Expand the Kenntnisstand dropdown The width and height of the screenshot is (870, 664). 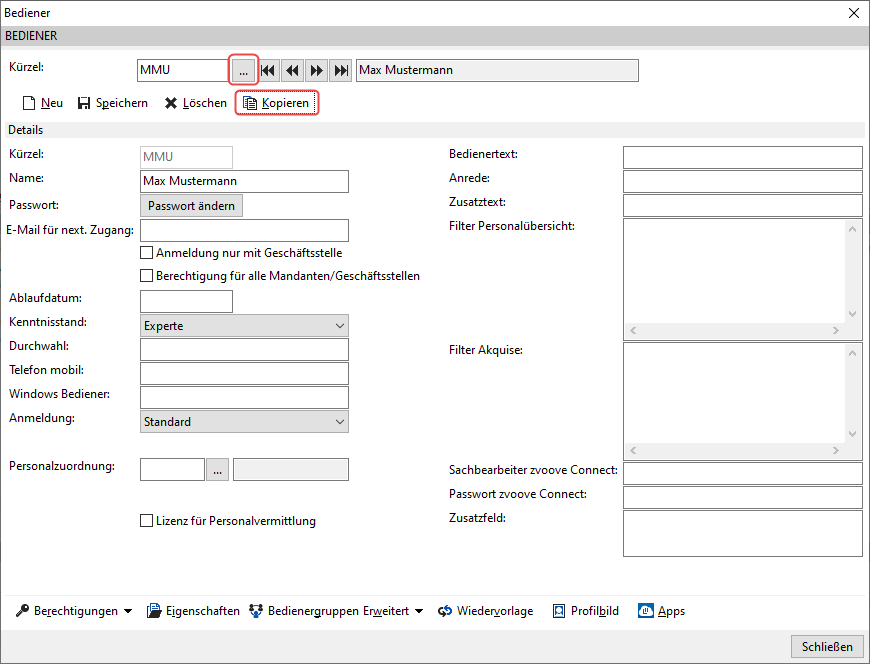pos(340,326)
